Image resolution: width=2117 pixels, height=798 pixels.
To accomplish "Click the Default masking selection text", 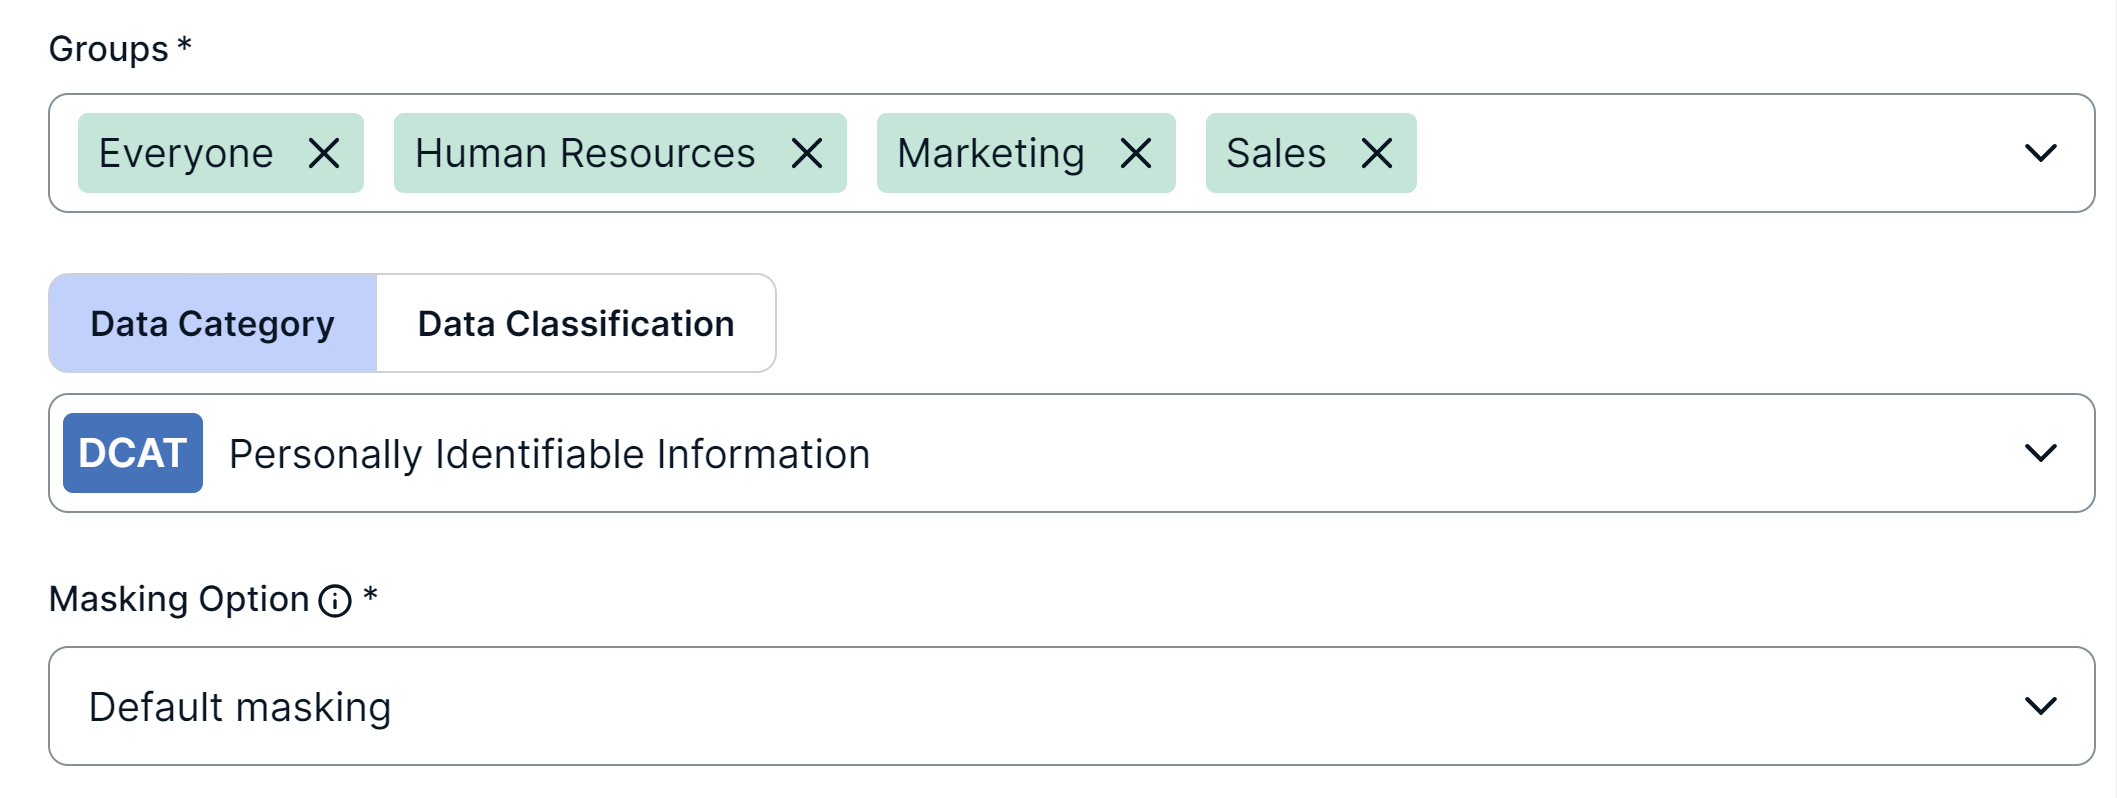I will 240,707.
